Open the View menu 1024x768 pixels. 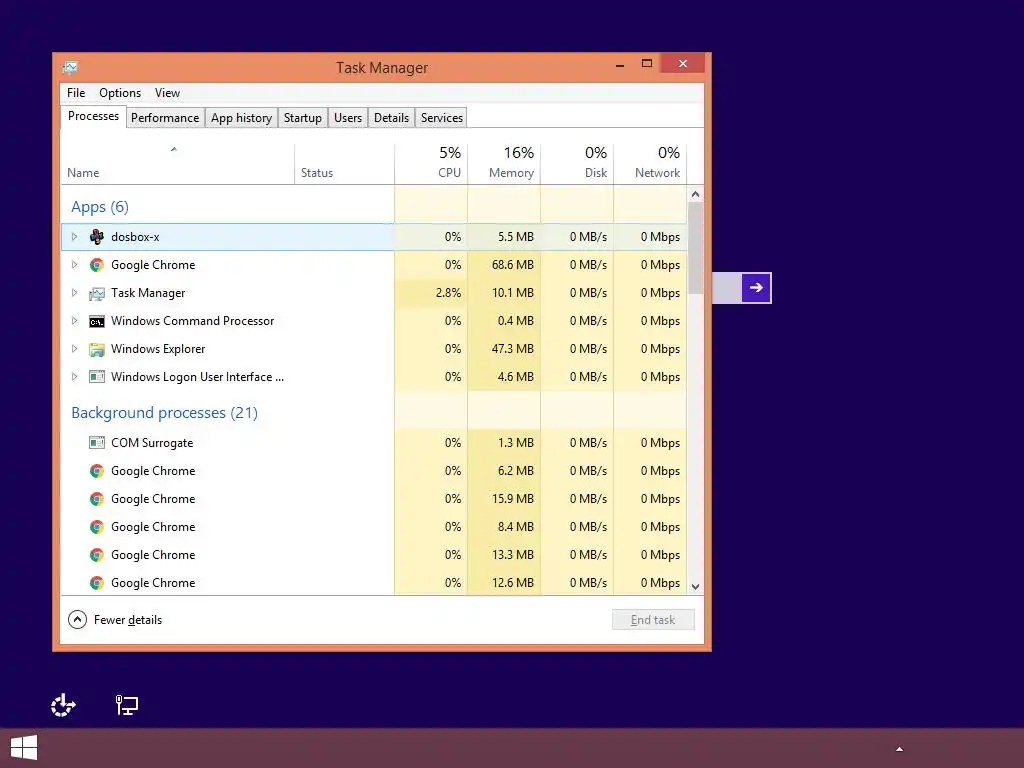(x=167, y=93)
